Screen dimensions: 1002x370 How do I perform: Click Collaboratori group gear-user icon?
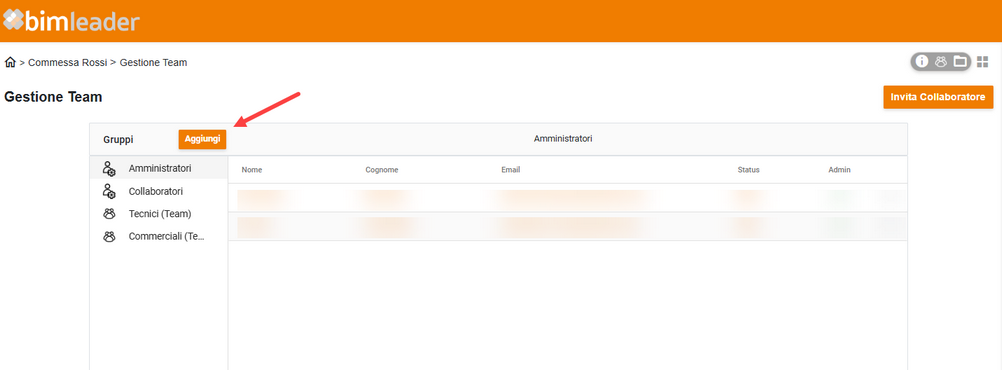[109, 191]
